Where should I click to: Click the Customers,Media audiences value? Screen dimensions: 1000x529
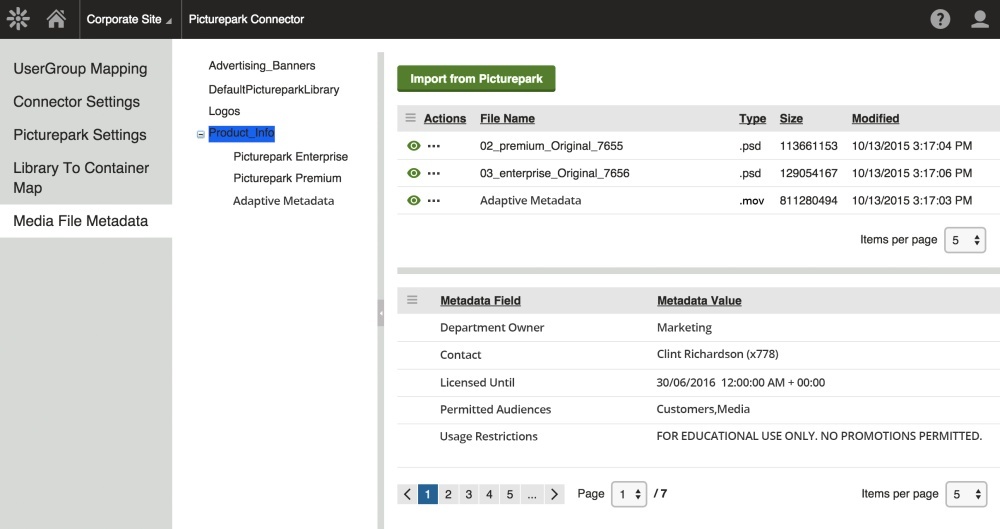[x=703, y=409]
